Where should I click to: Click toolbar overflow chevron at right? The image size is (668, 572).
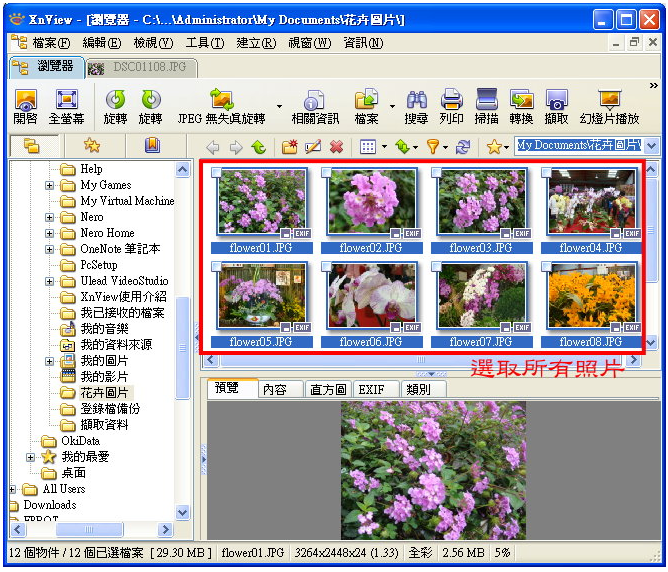coord(653,86)
